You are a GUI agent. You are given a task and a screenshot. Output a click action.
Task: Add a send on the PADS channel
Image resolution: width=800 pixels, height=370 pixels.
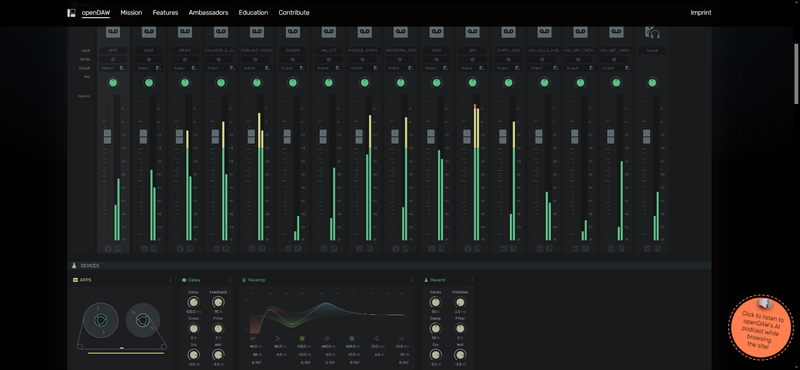436,59
